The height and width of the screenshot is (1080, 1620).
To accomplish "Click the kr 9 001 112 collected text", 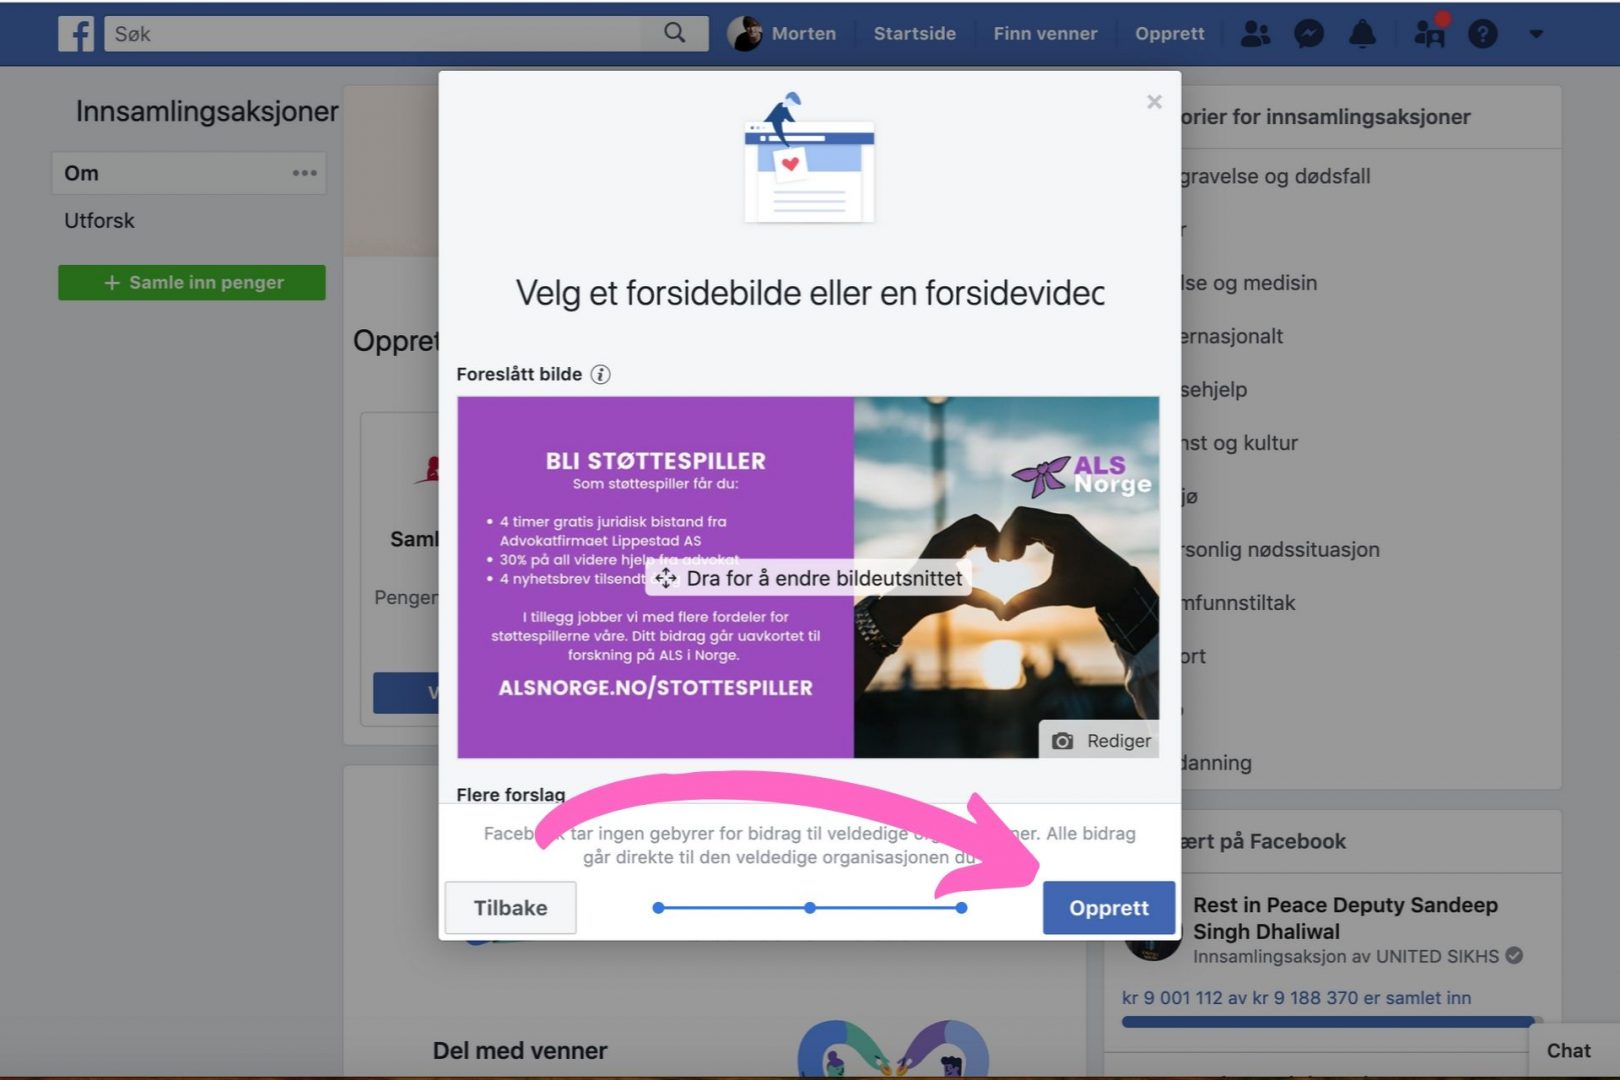I will click(1296, 997).
